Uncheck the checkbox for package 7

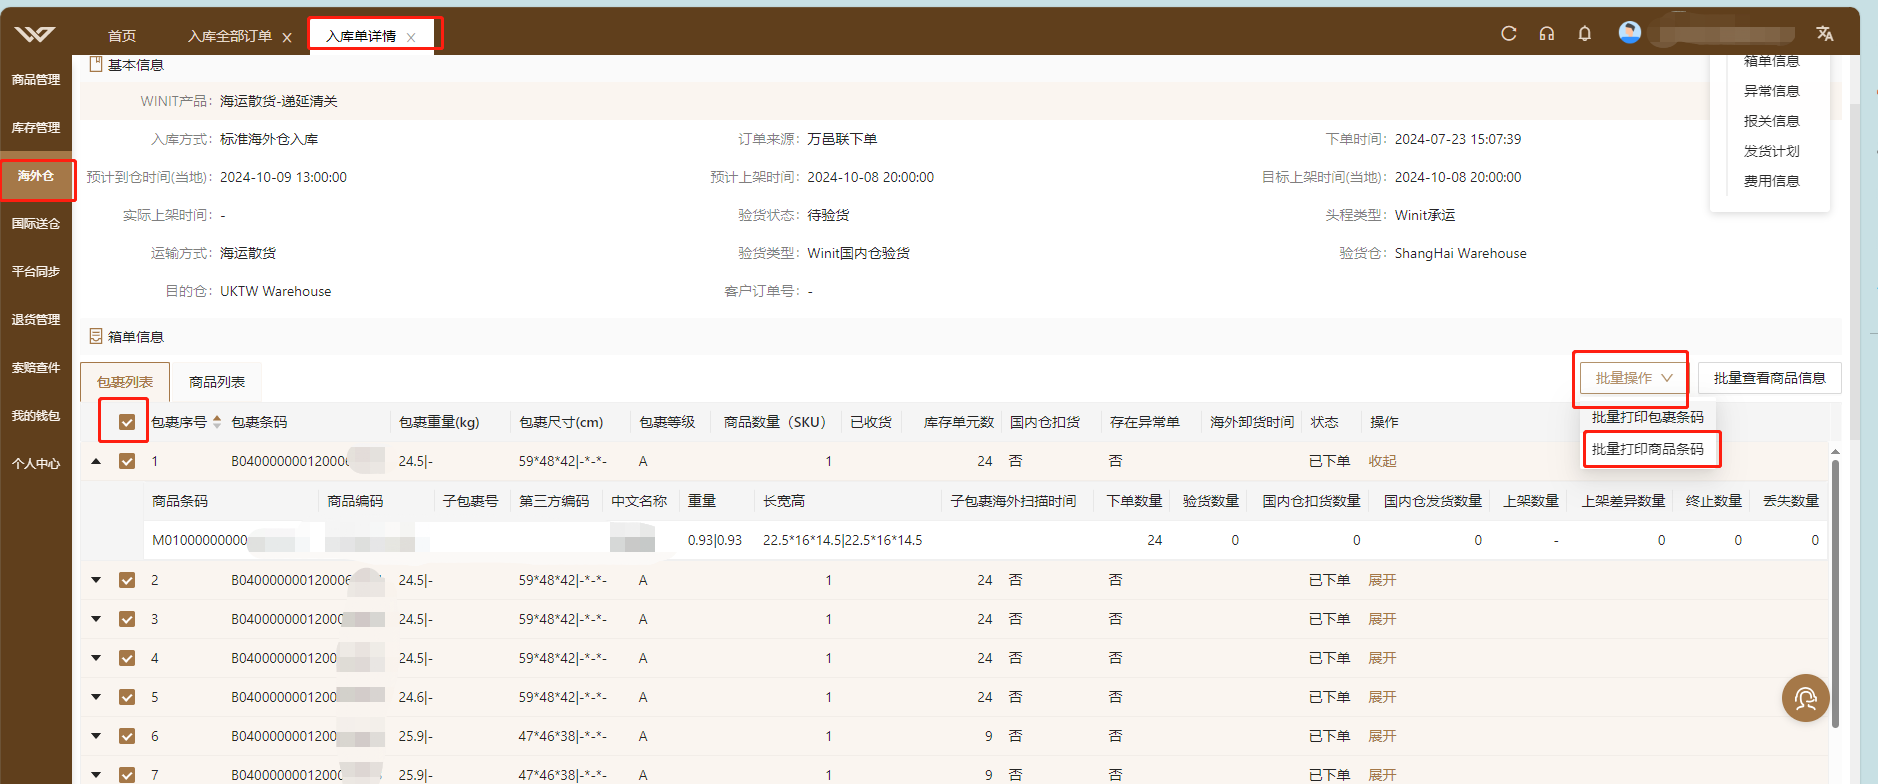pos(127,775)
